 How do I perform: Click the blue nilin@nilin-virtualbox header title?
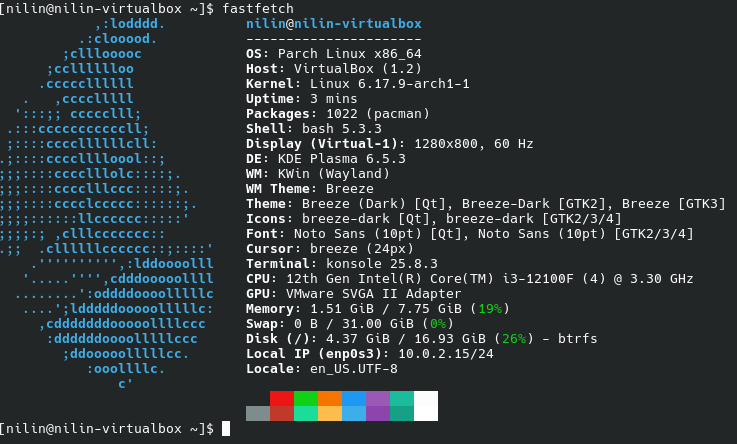(x=334, y=24)
